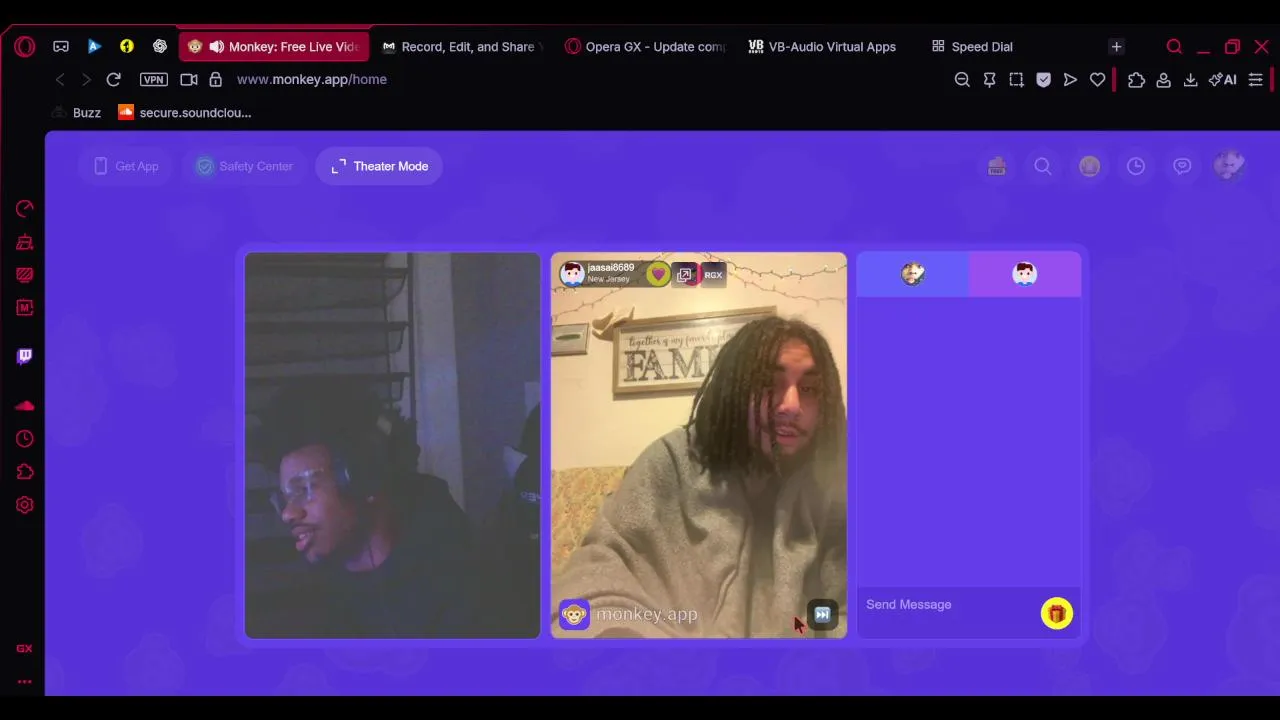Image resolution: width=1280 pixels, height=720 pixels.
Task: Click the RGX badge
Action: click(x=713, y=274)
